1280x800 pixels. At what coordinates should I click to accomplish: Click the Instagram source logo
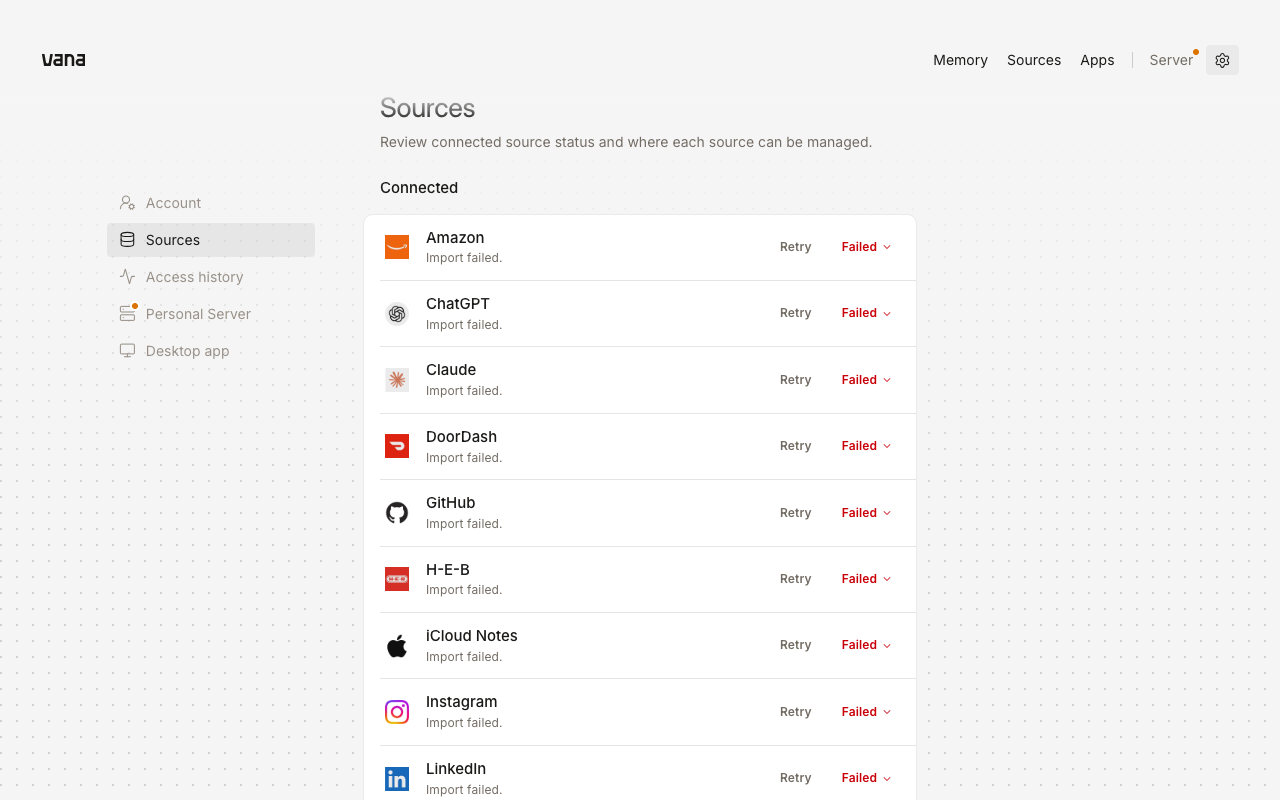[x=397, y=712]
